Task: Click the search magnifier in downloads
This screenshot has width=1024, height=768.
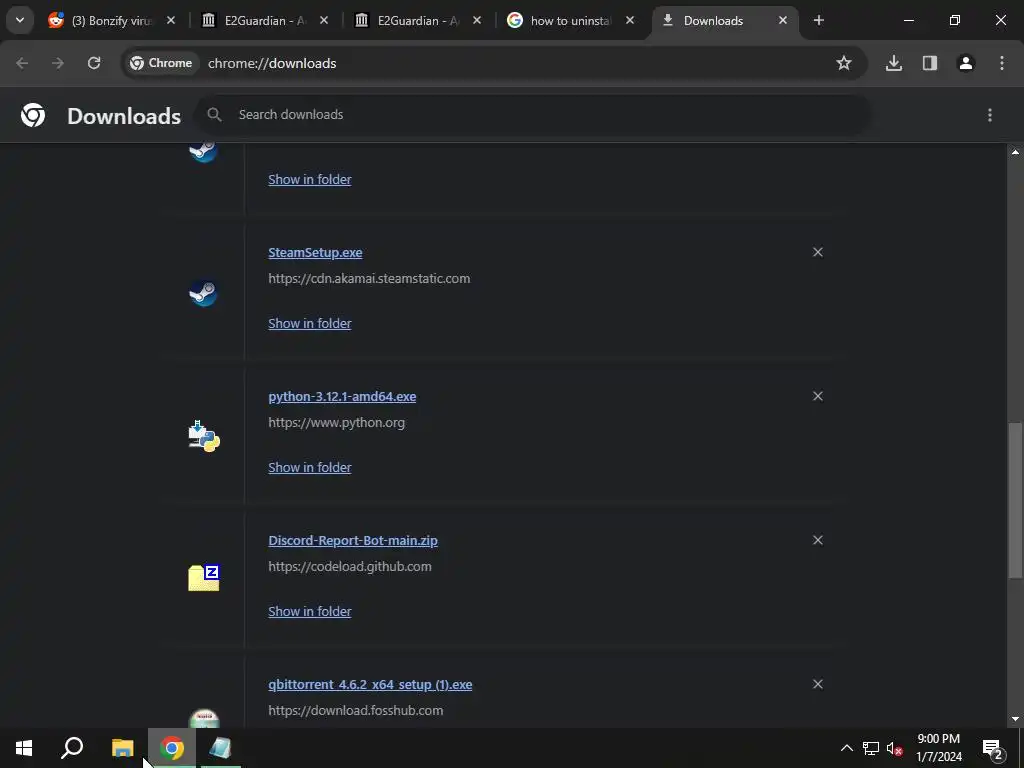Action: (x=214, y=114)
